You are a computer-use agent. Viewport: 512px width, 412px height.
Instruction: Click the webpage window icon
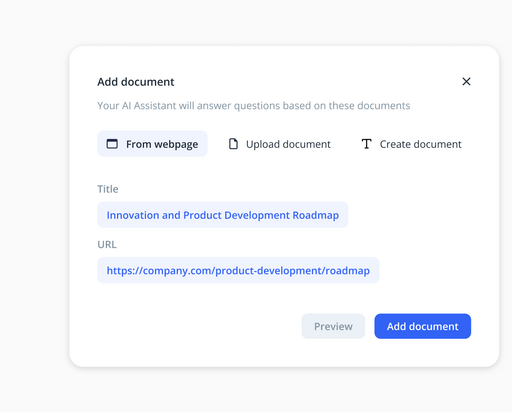tap(112, 144)
